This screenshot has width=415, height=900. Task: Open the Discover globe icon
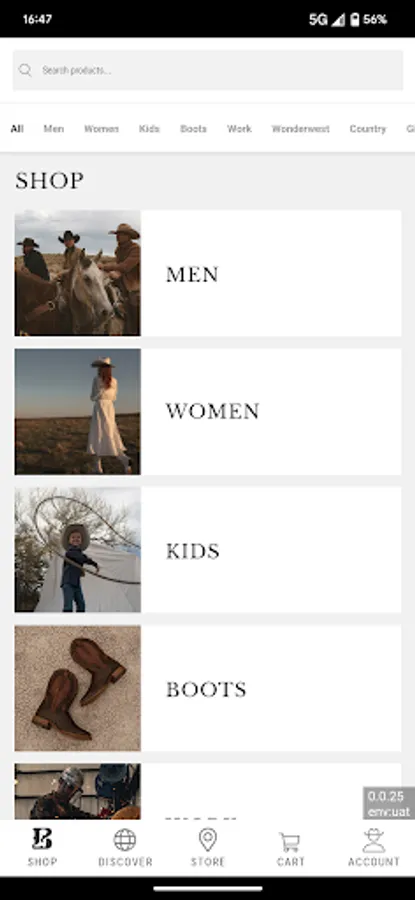(x=125, y=840)
